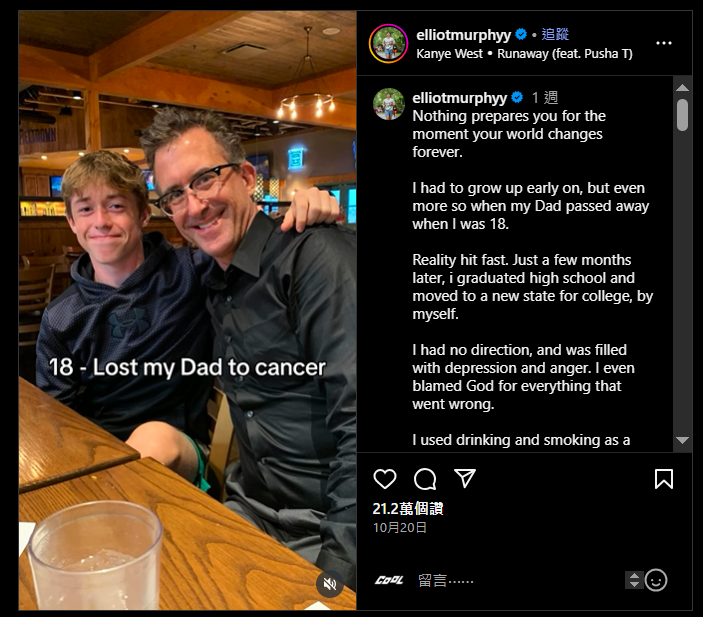Share the post via paper plane icon

[465, 478]
